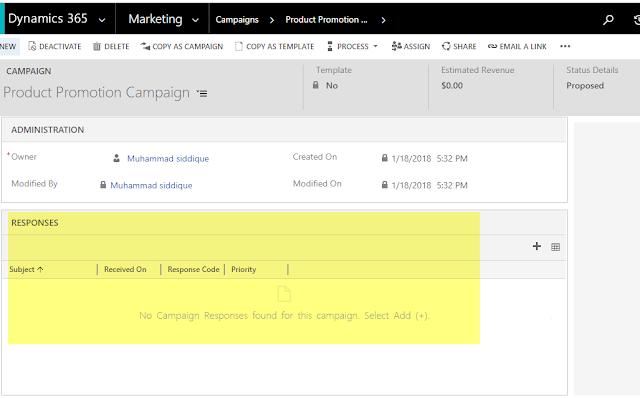
Task: Expand the Dynamics 365 app chevron
Action: [102, 20]
